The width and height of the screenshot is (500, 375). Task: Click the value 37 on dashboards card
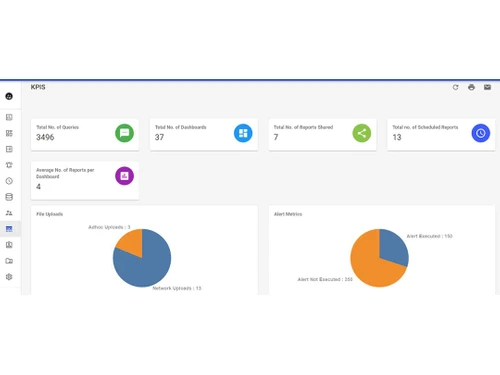point(159,137)
